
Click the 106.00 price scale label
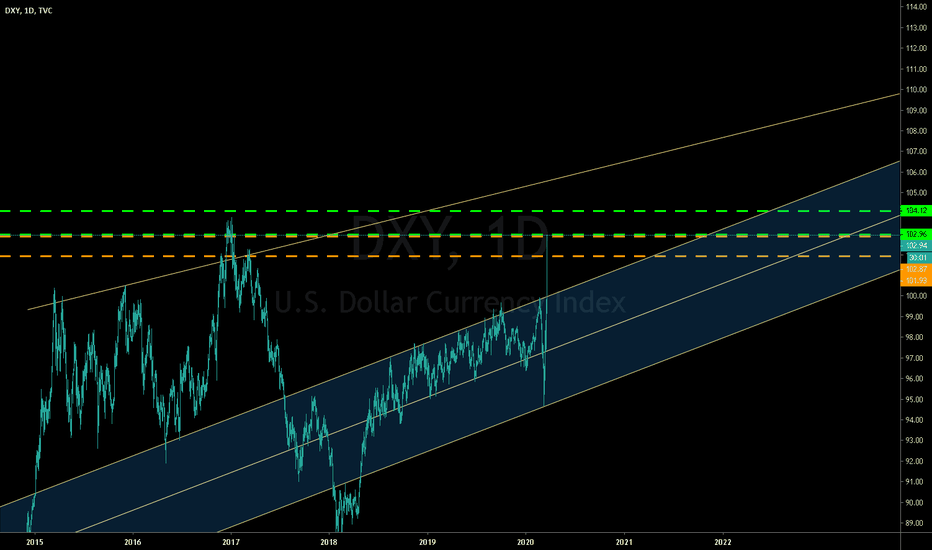916,172
